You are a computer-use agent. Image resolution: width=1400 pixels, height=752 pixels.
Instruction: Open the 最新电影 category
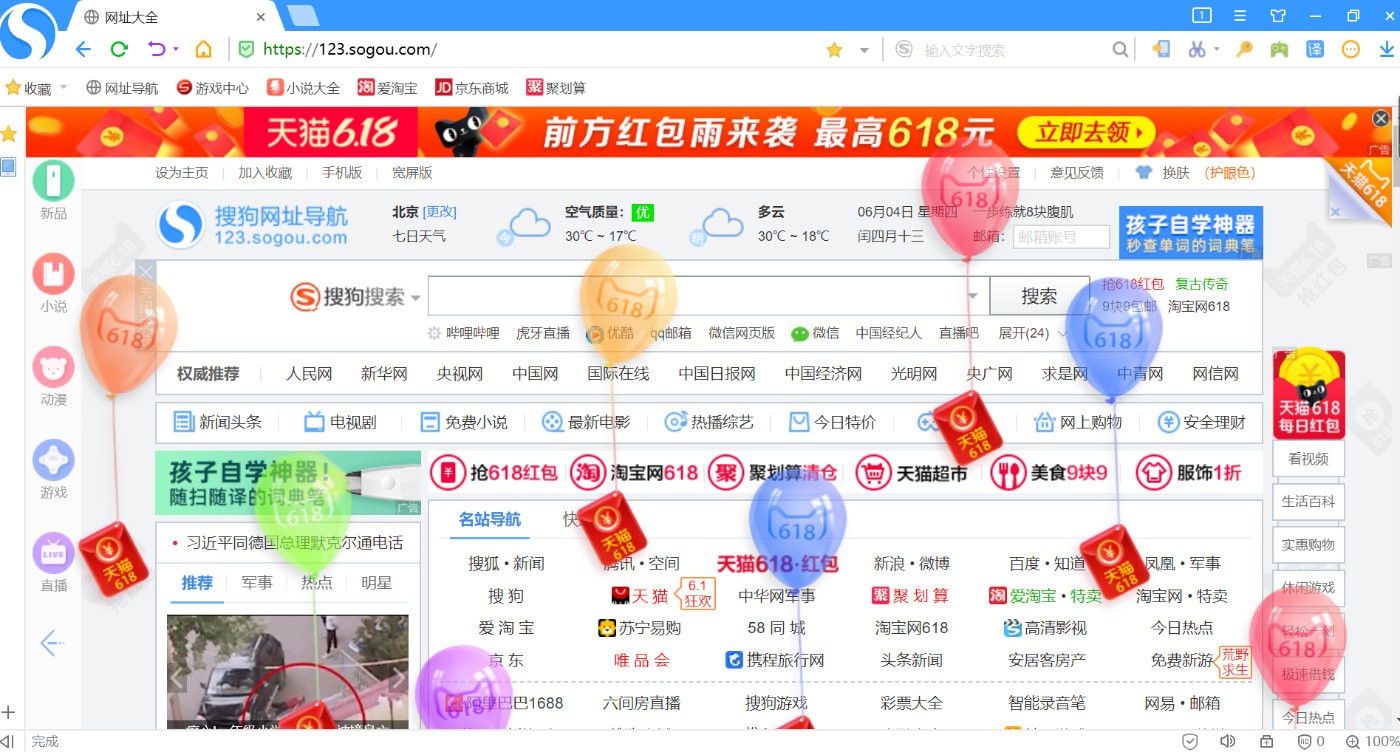[x=586, y=422]
